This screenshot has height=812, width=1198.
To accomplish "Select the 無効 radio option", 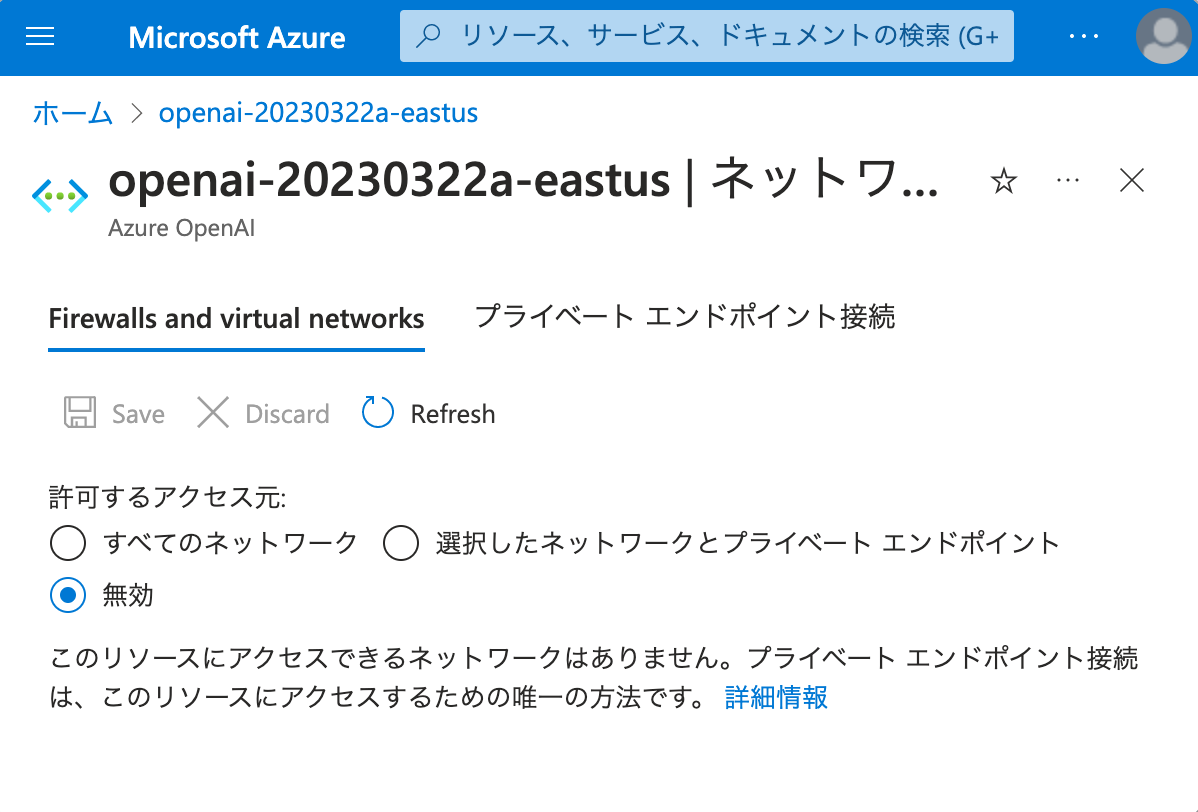I will (x=67, y=595).
